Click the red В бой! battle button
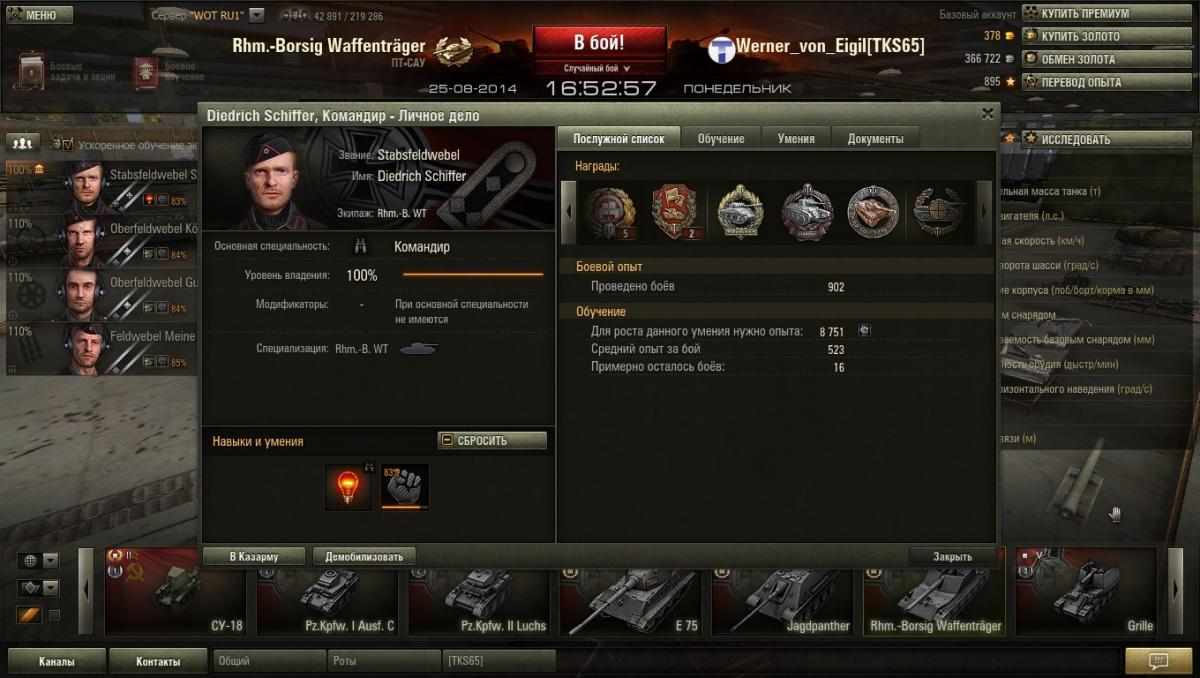Viewport: 1200px width, 678px height. point(599,43)
